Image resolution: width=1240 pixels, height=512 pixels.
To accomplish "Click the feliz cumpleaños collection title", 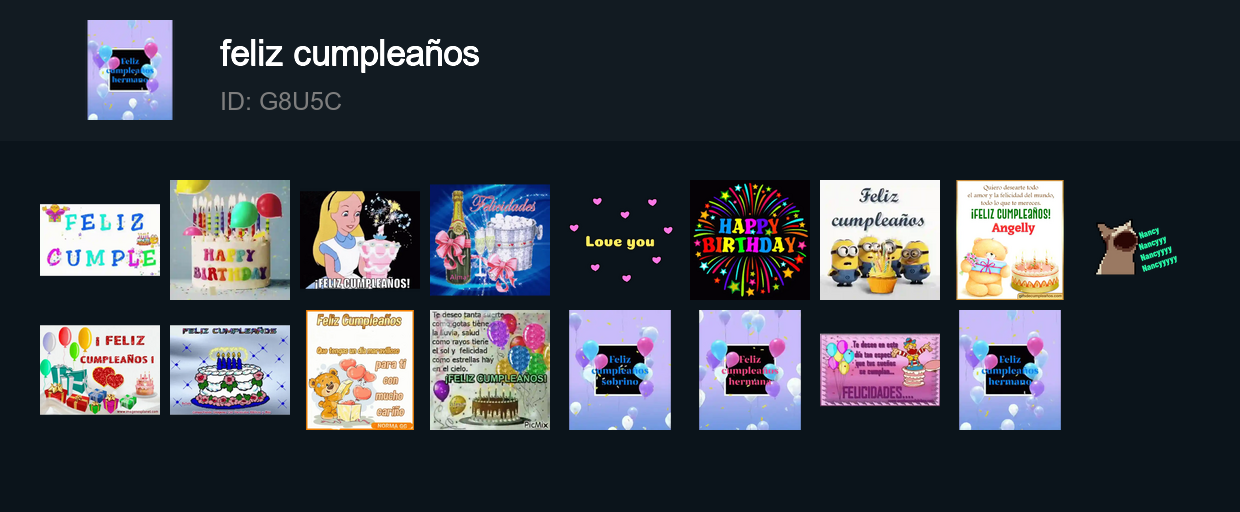I will [350, 54].
